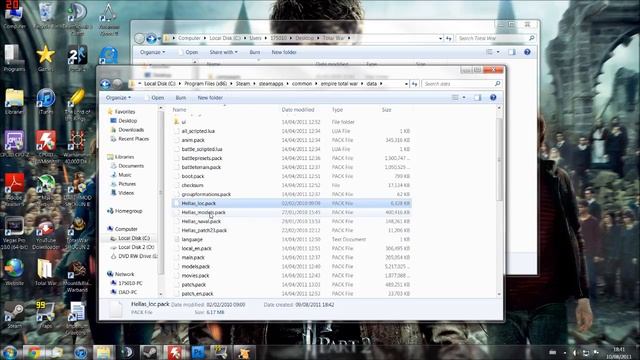Open Organize menu in Total War window

click(x=152, y=52)
